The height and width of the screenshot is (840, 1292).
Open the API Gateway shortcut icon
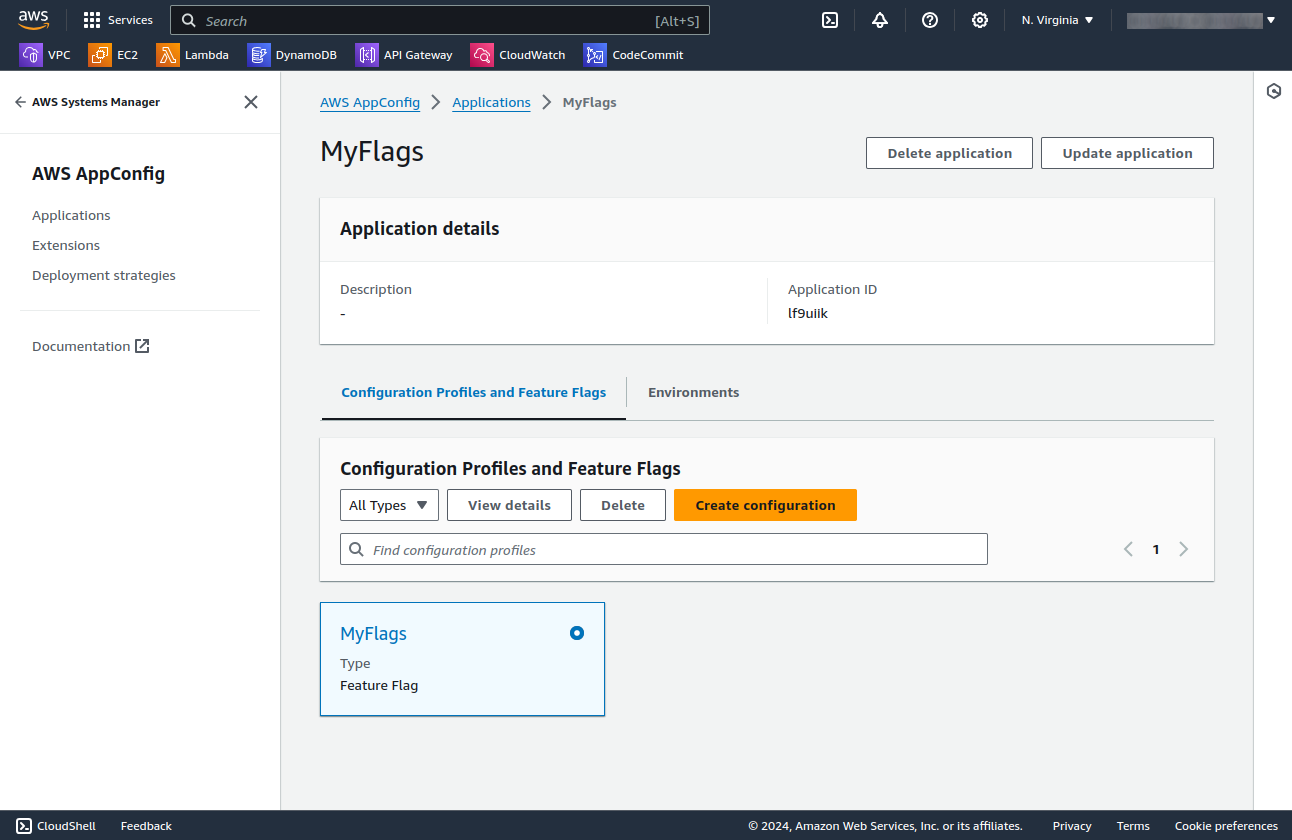click(367, 55)
